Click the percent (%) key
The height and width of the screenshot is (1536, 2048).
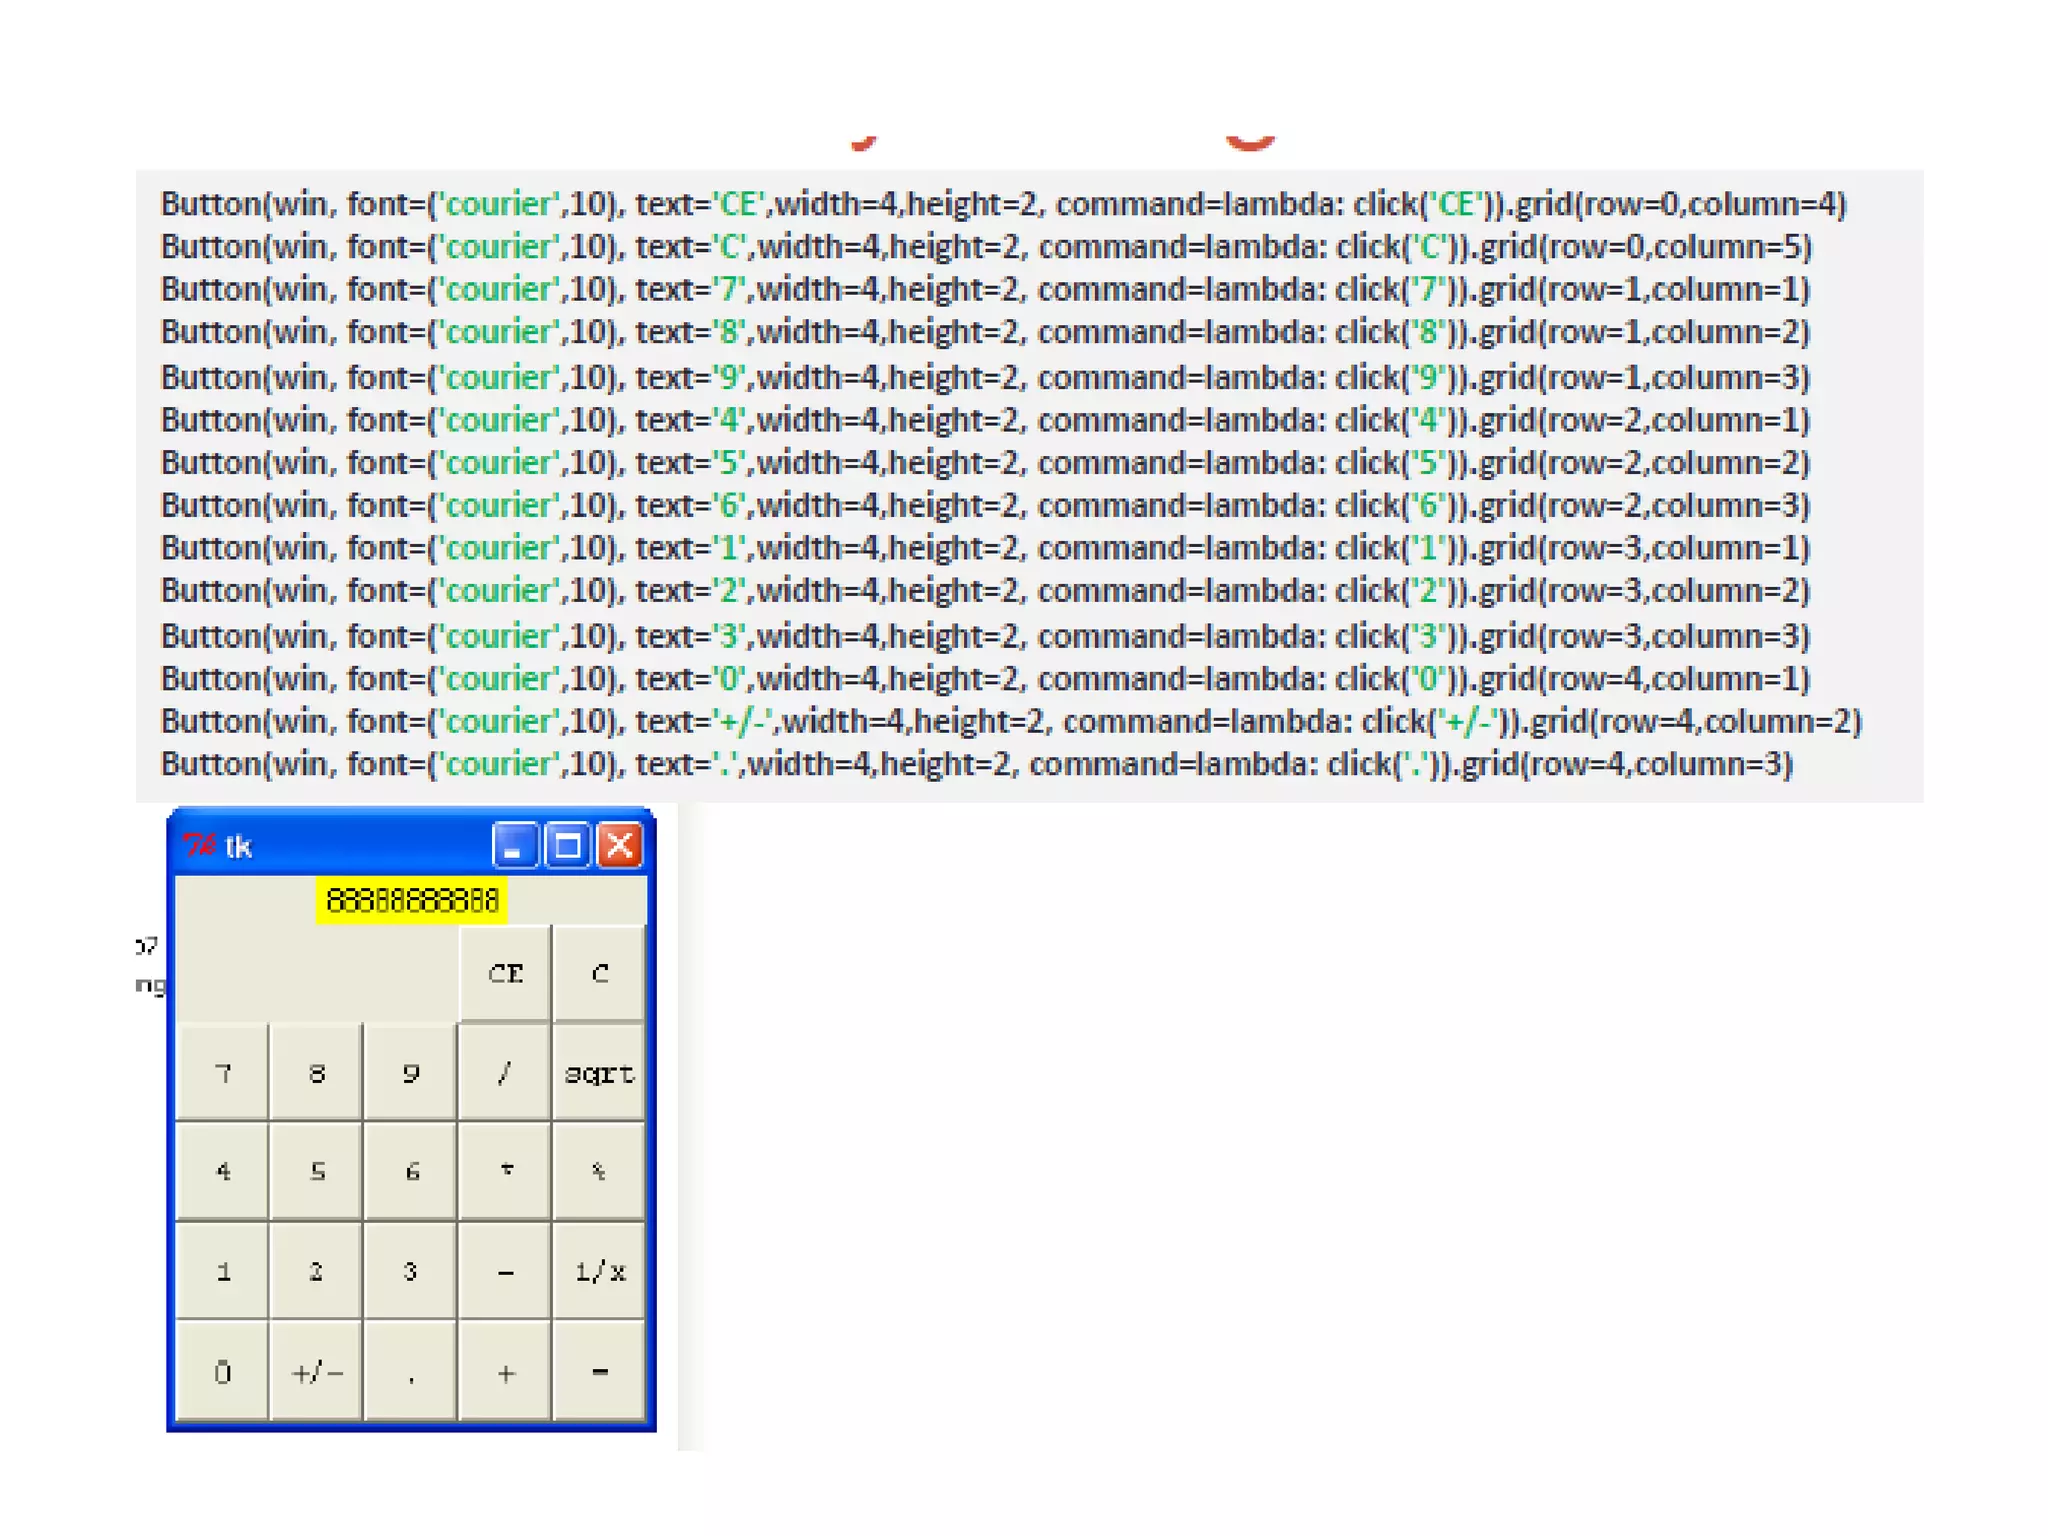599,1171
